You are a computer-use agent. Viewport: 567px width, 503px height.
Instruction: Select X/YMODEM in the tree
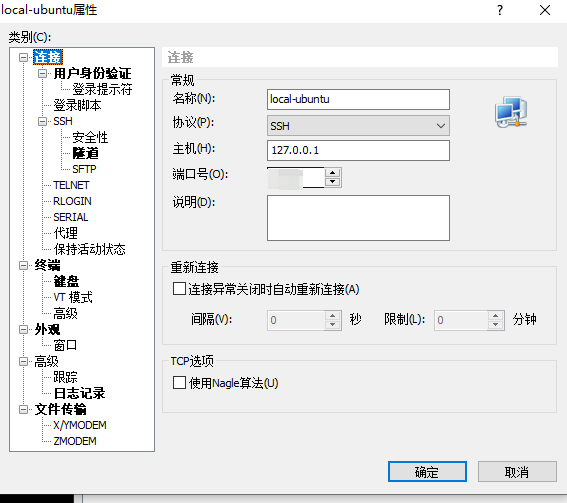(80, 425)
